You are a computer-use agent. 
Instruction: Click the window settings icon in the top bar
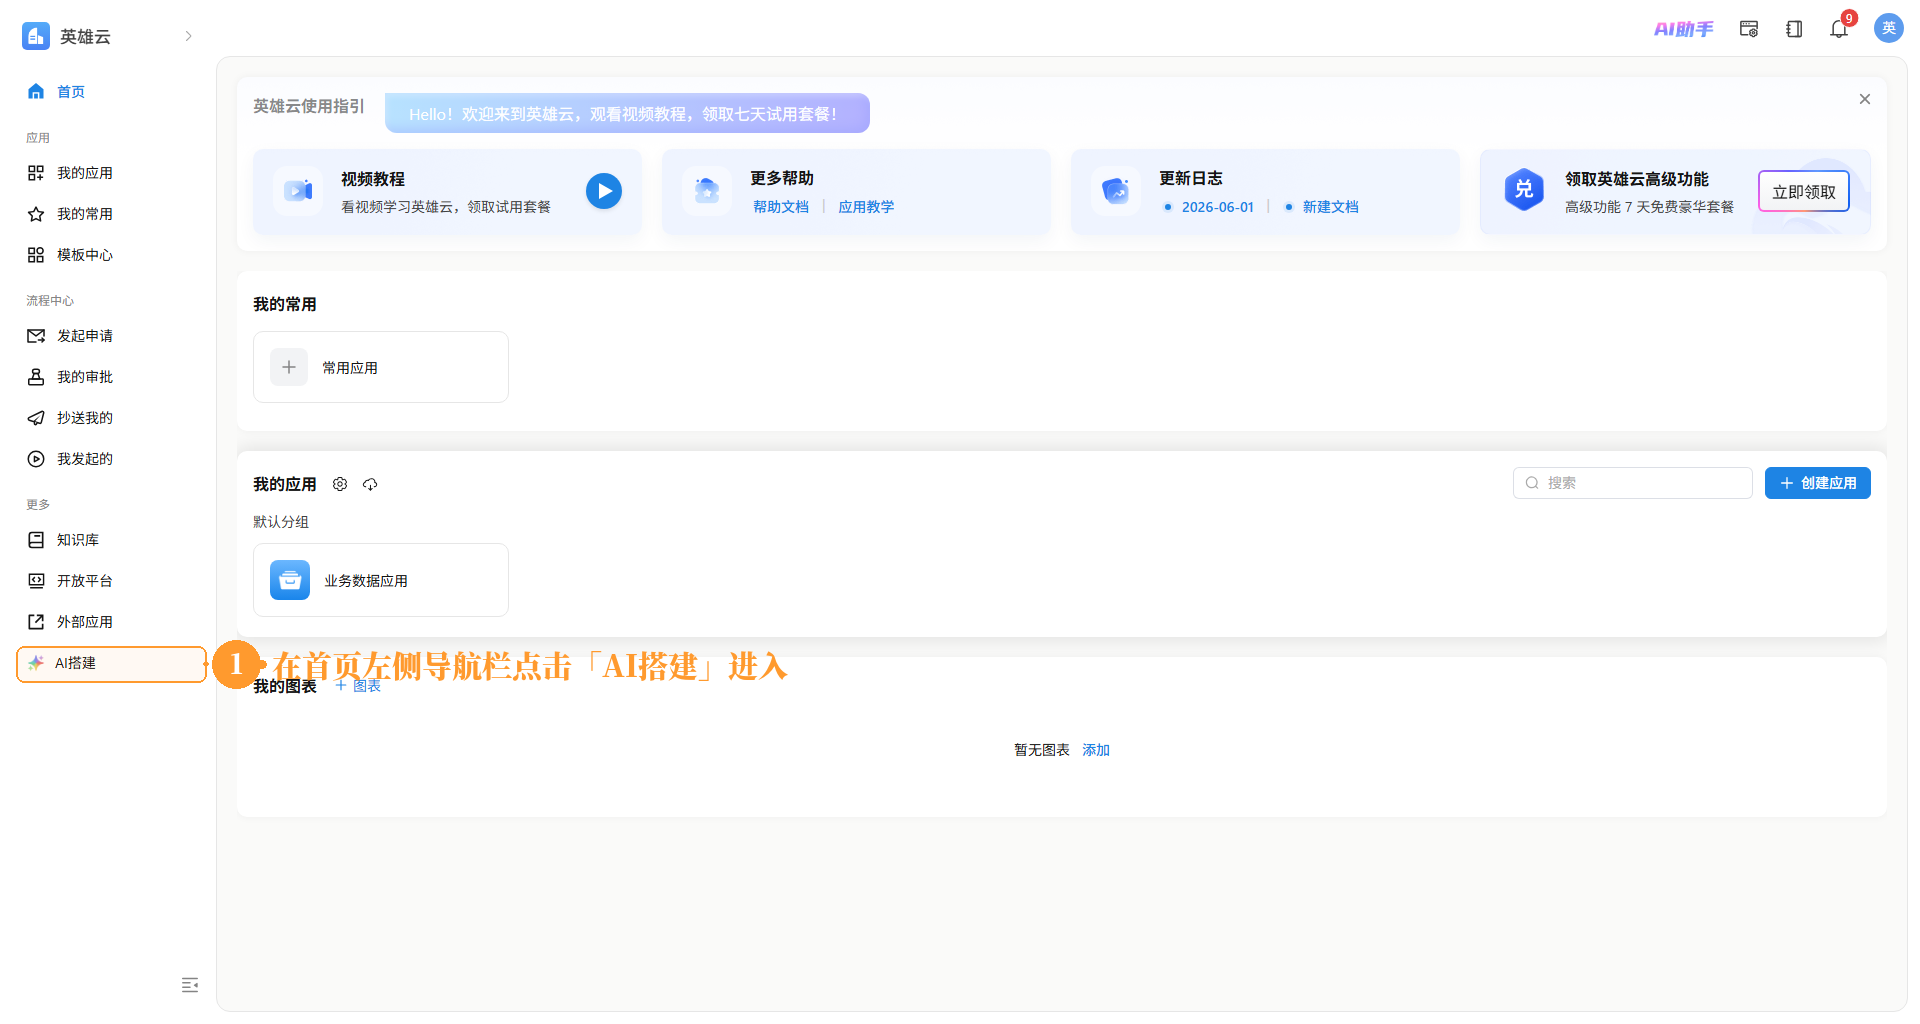pyautogui.click(x=1749, y=29)
